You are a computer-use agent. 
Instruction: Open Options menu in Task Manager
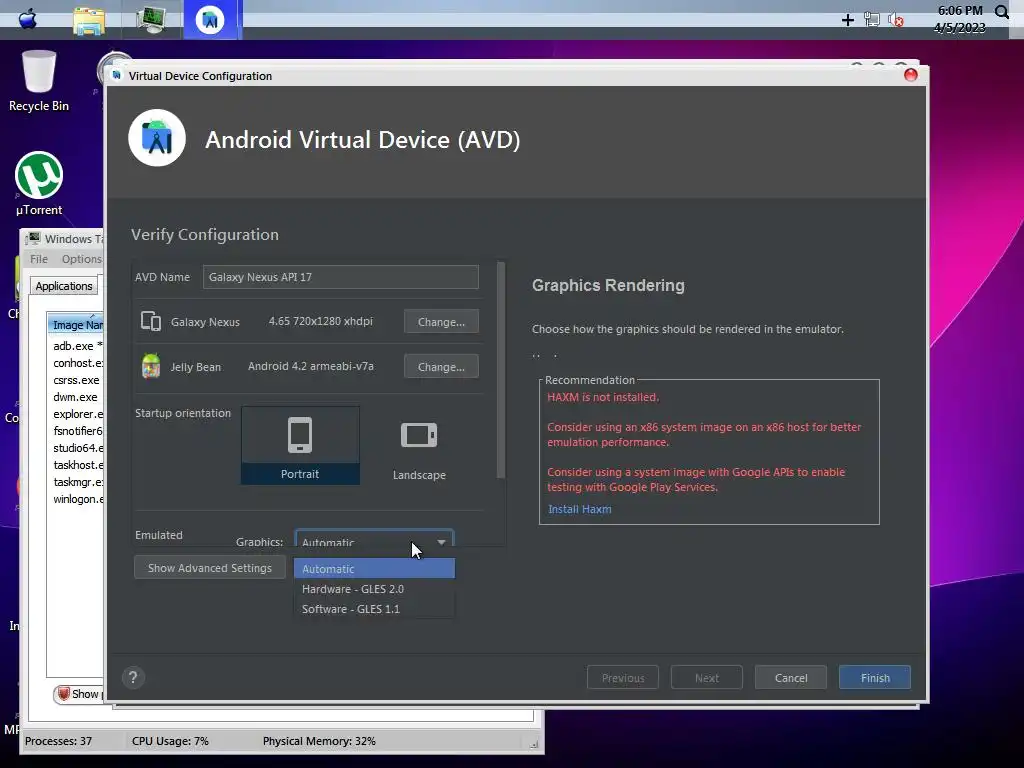82,259
